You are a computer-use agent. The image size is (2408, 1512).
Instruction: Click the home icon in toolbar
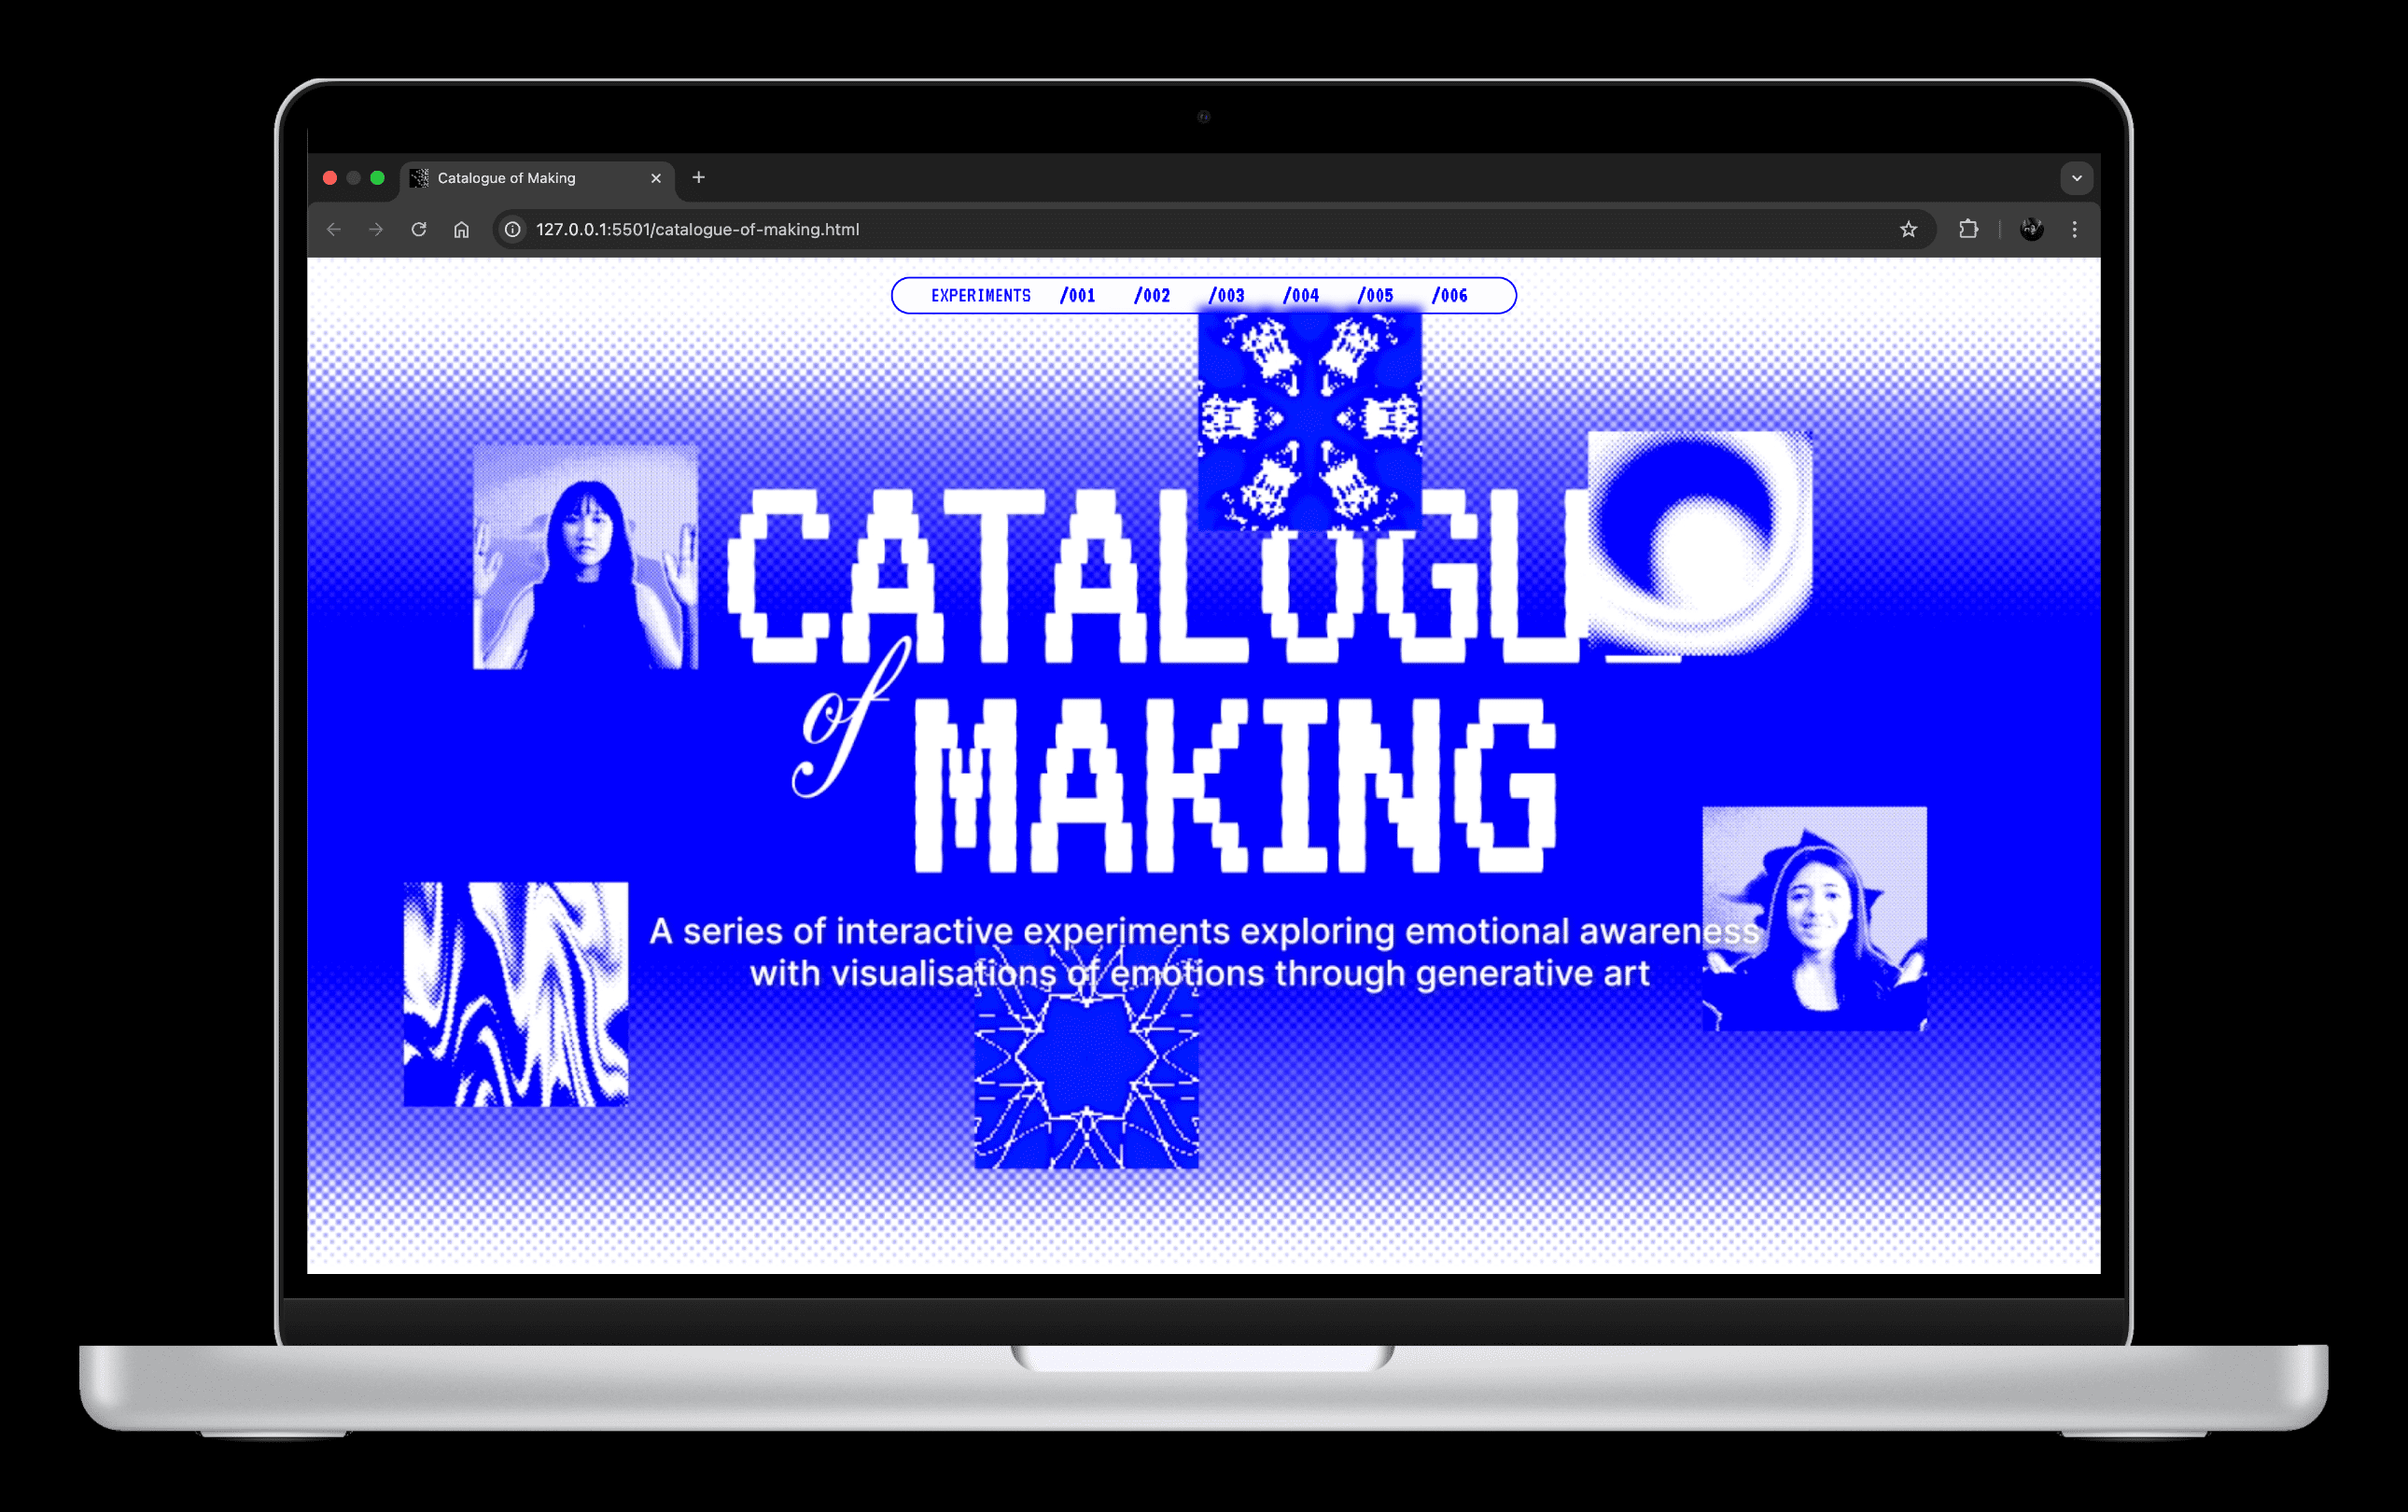coord(461,230)
